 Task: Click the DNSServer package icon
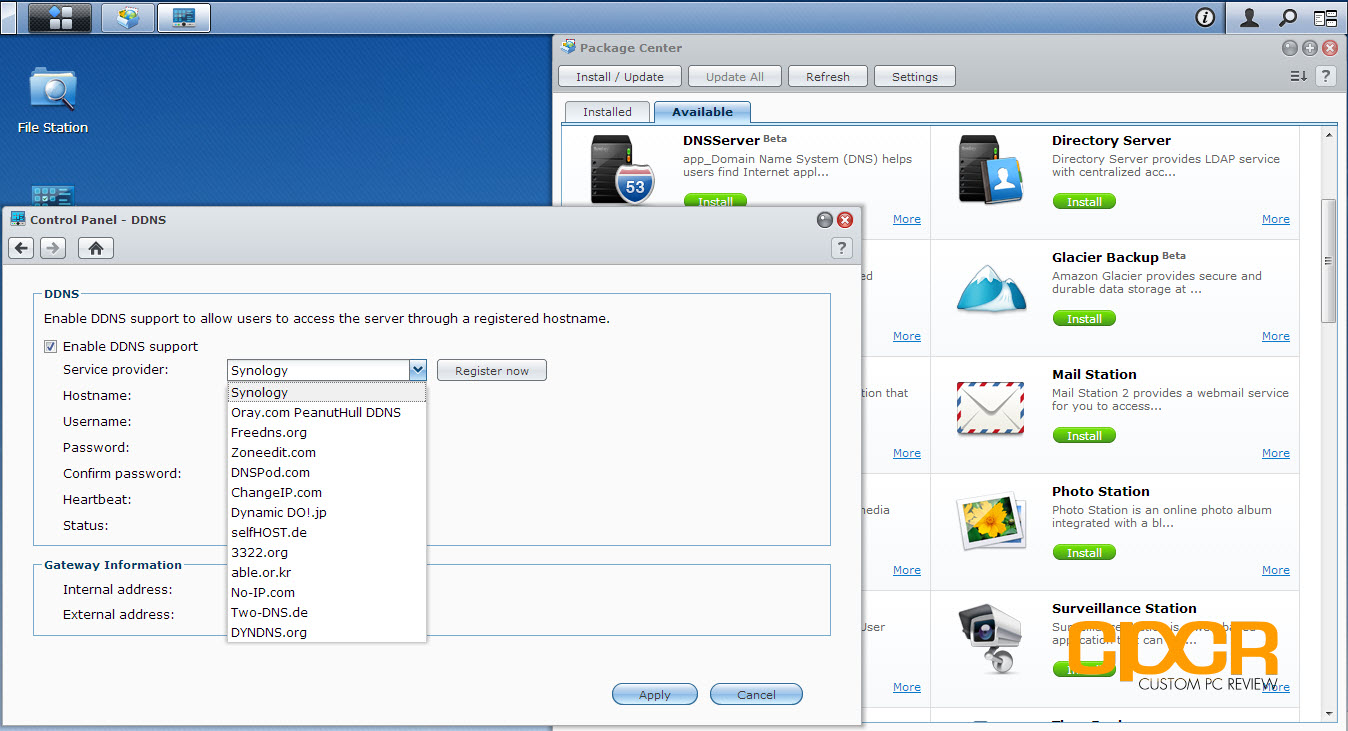(x=621, y=169)
